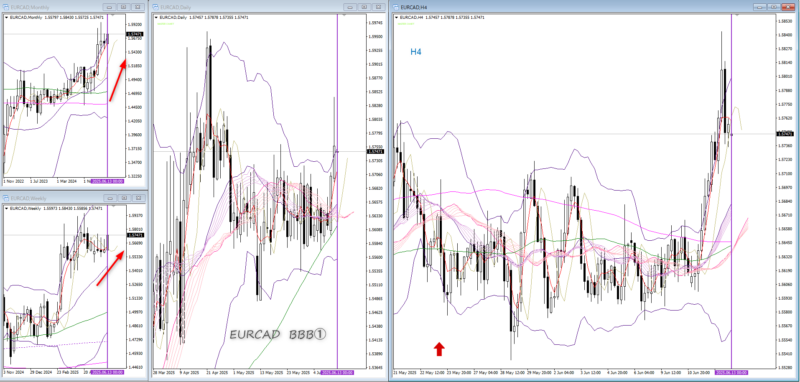This screenshot has width=800, height=382.
Task: Select the blue "H4" text label
Action: click(417, 52)
